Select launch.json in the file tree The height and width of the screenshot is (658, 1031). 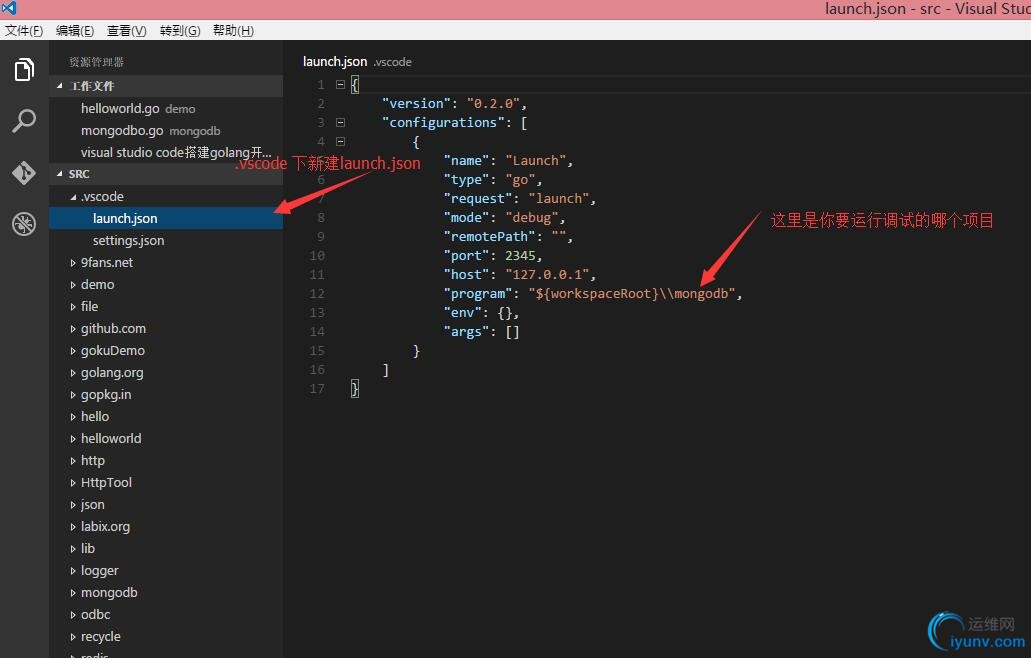[166, 218]
